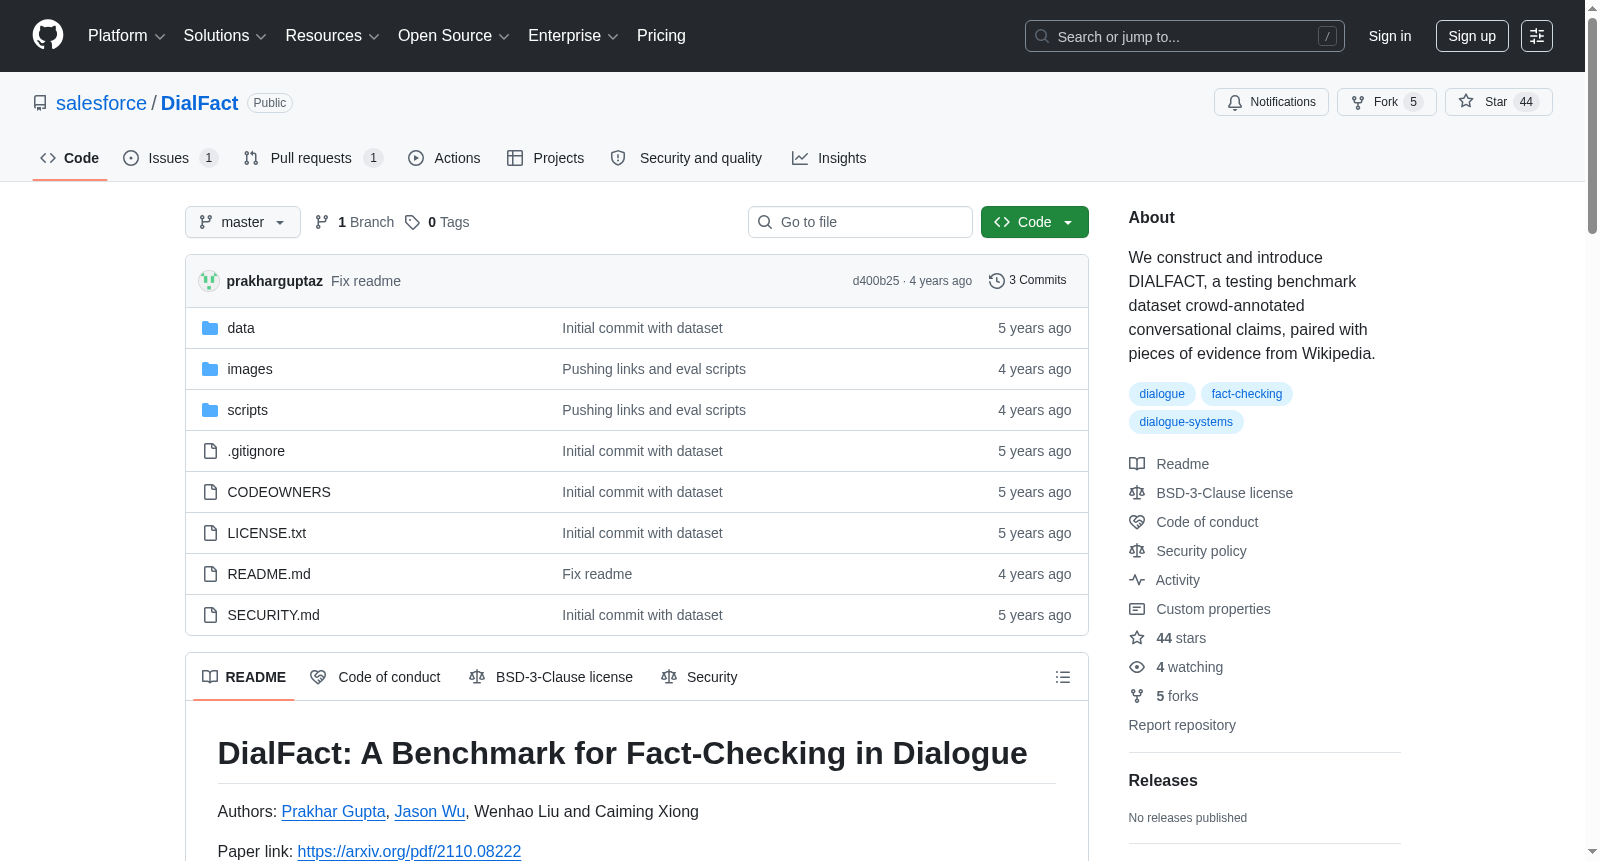Expand the Open Source menu
This screenshot has width=1600, height=861.
point(454,36)
